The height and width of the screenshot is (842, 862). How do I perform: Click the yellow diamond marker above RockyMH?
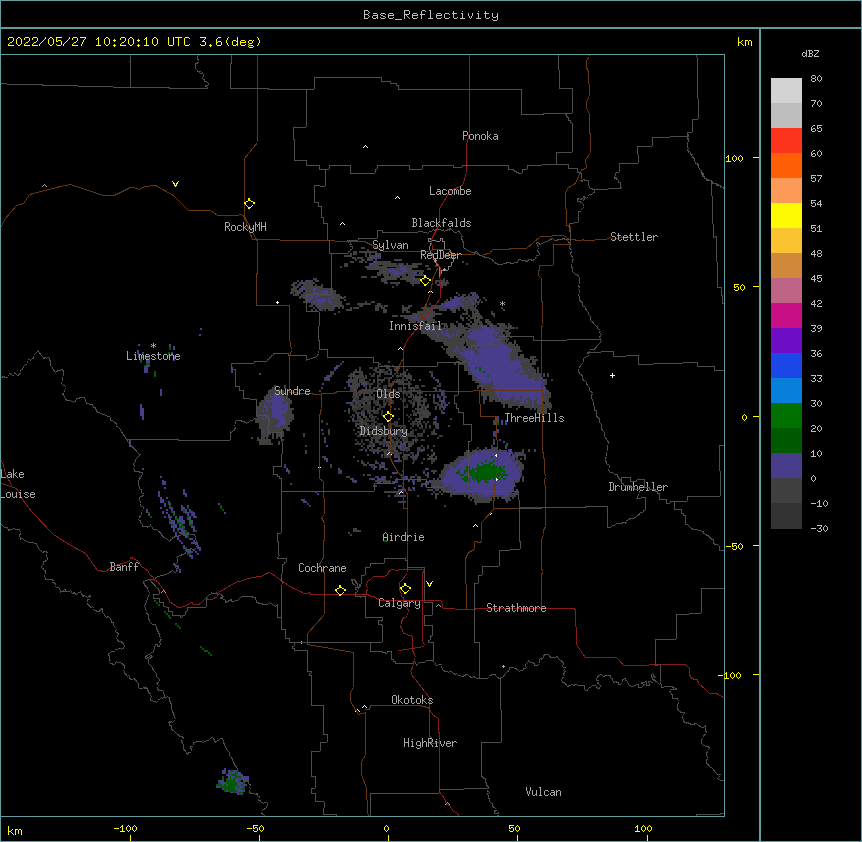click(x=249, y=204)
